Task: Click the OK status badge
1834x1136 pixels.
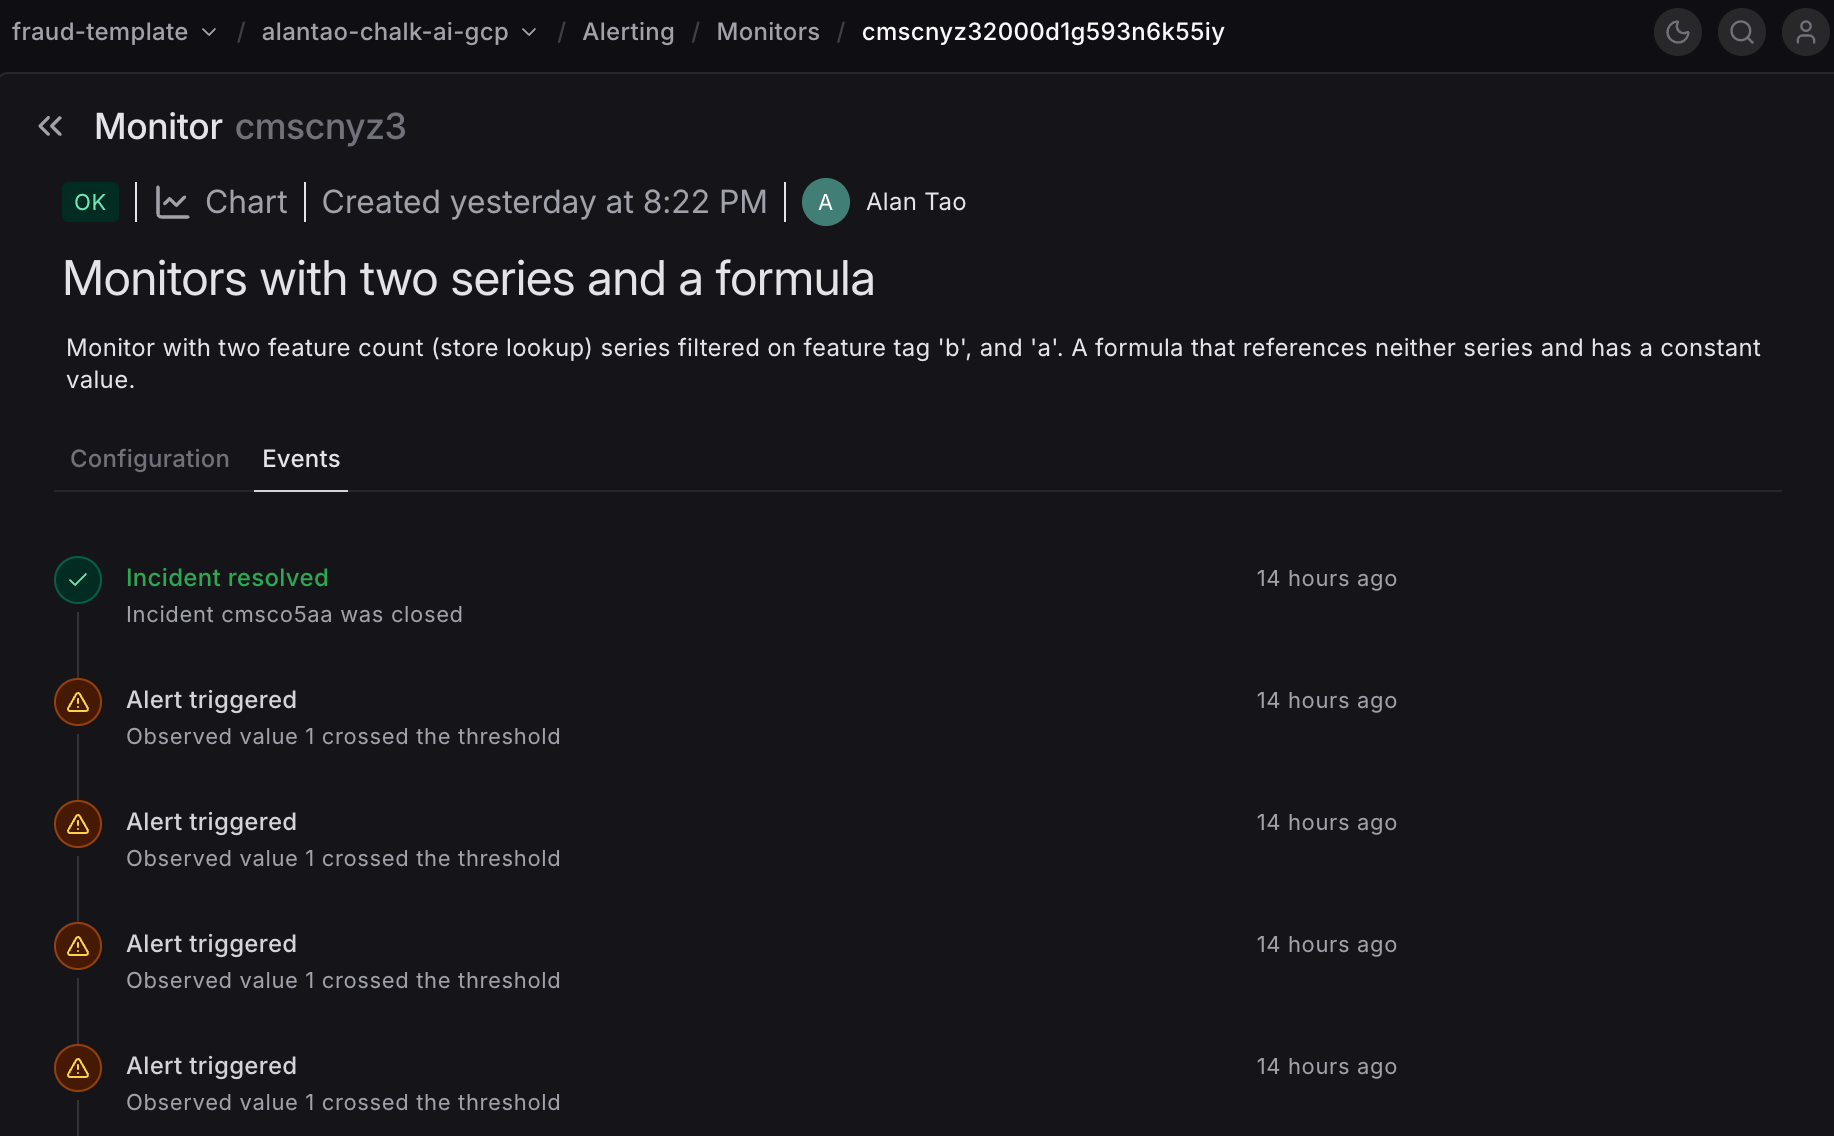Action: (90, 202)
